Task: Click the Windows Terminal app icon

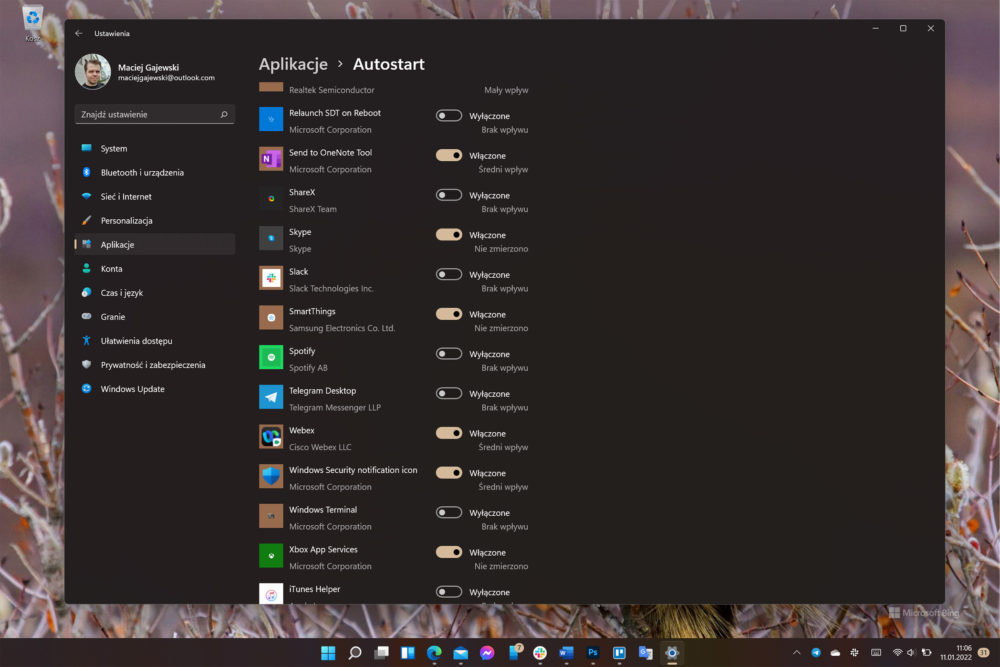Action: pyautogui.click(x=271, y=516)
